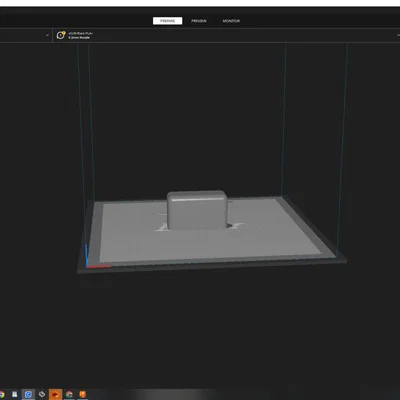Open the rightmost orange taskbar icon
Viewport: 400px width, 400px height.
click(83, 395)
